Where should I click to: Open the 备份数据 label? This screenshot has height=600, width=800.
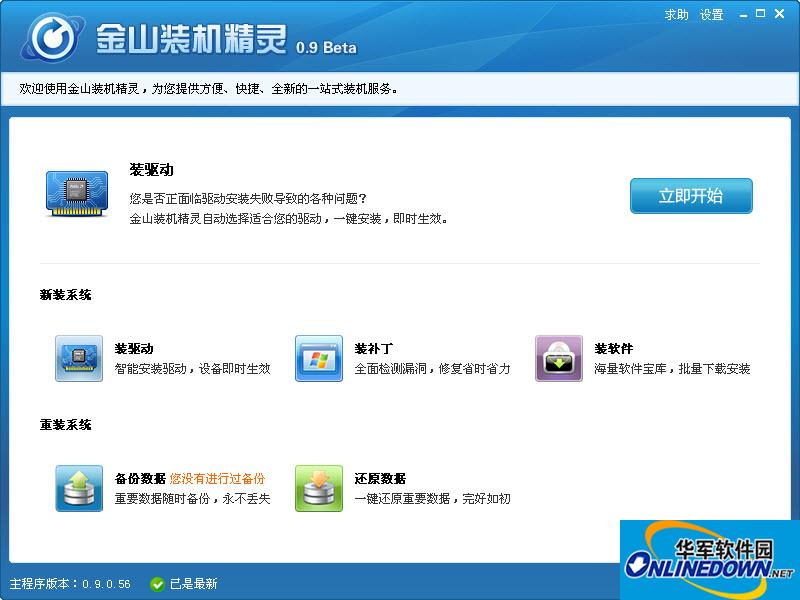[x=140, y=479]
